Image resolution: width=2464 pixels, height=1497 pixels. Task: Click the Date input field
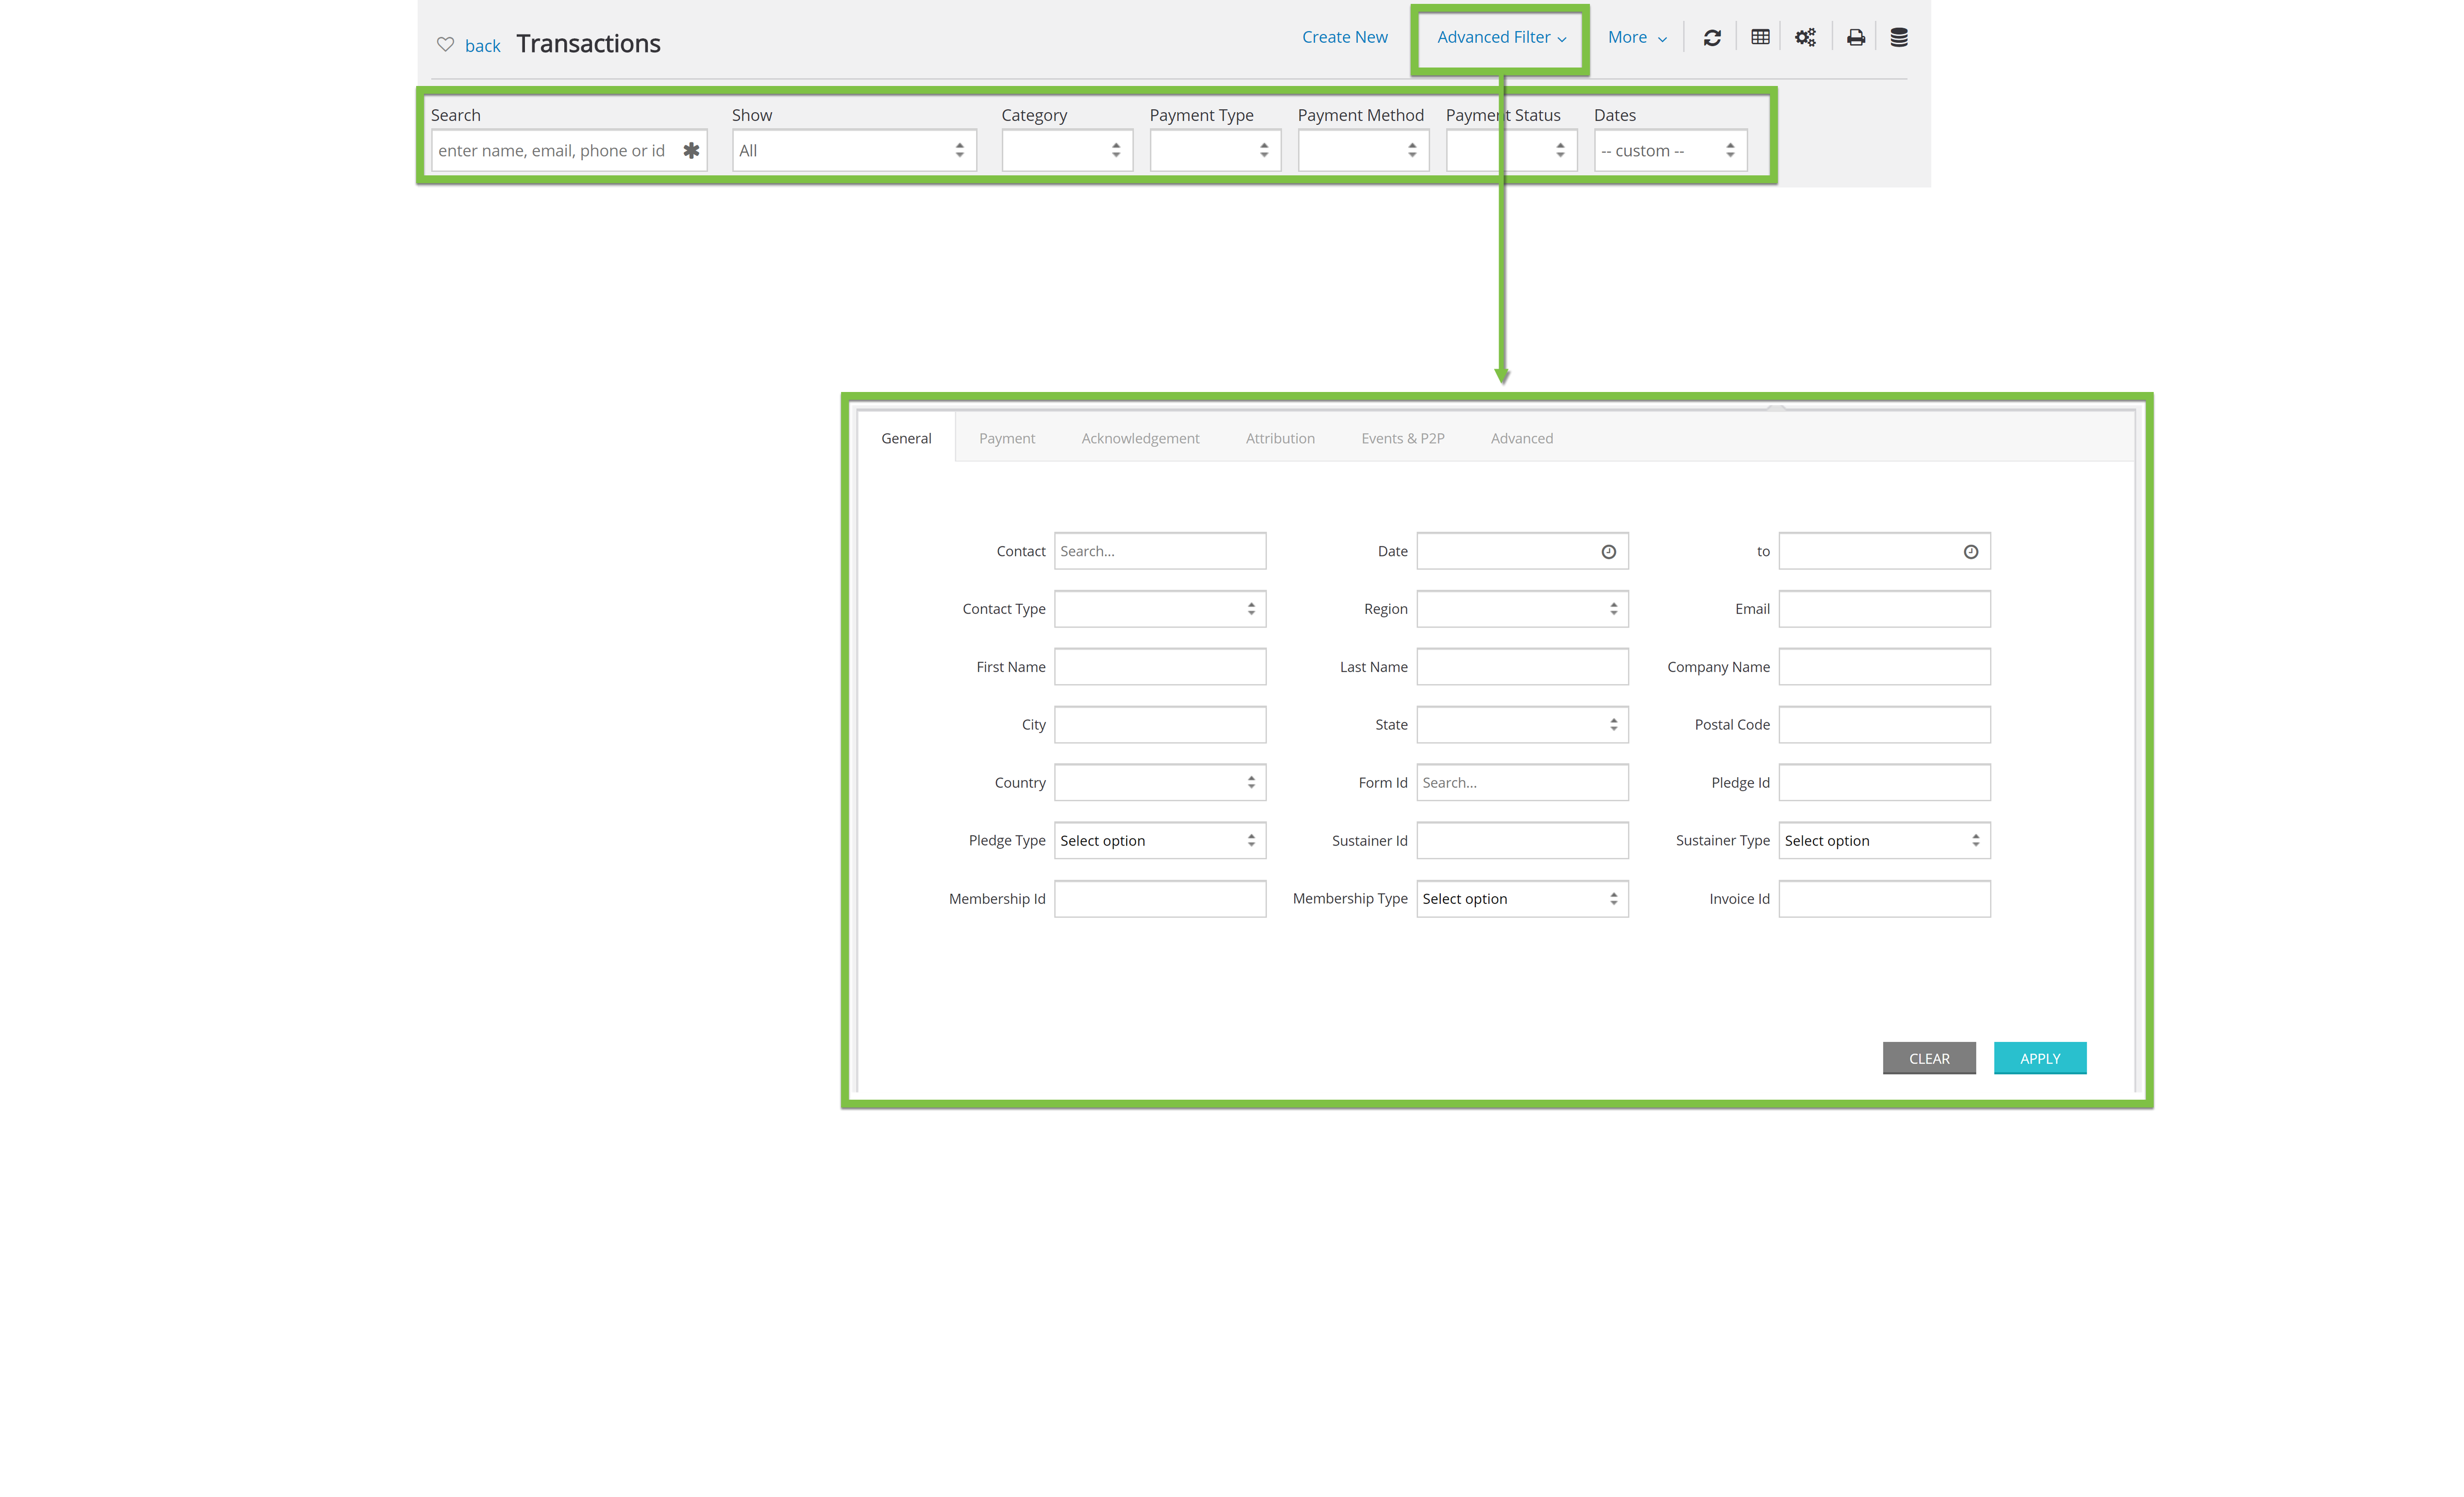(1522, 551)
